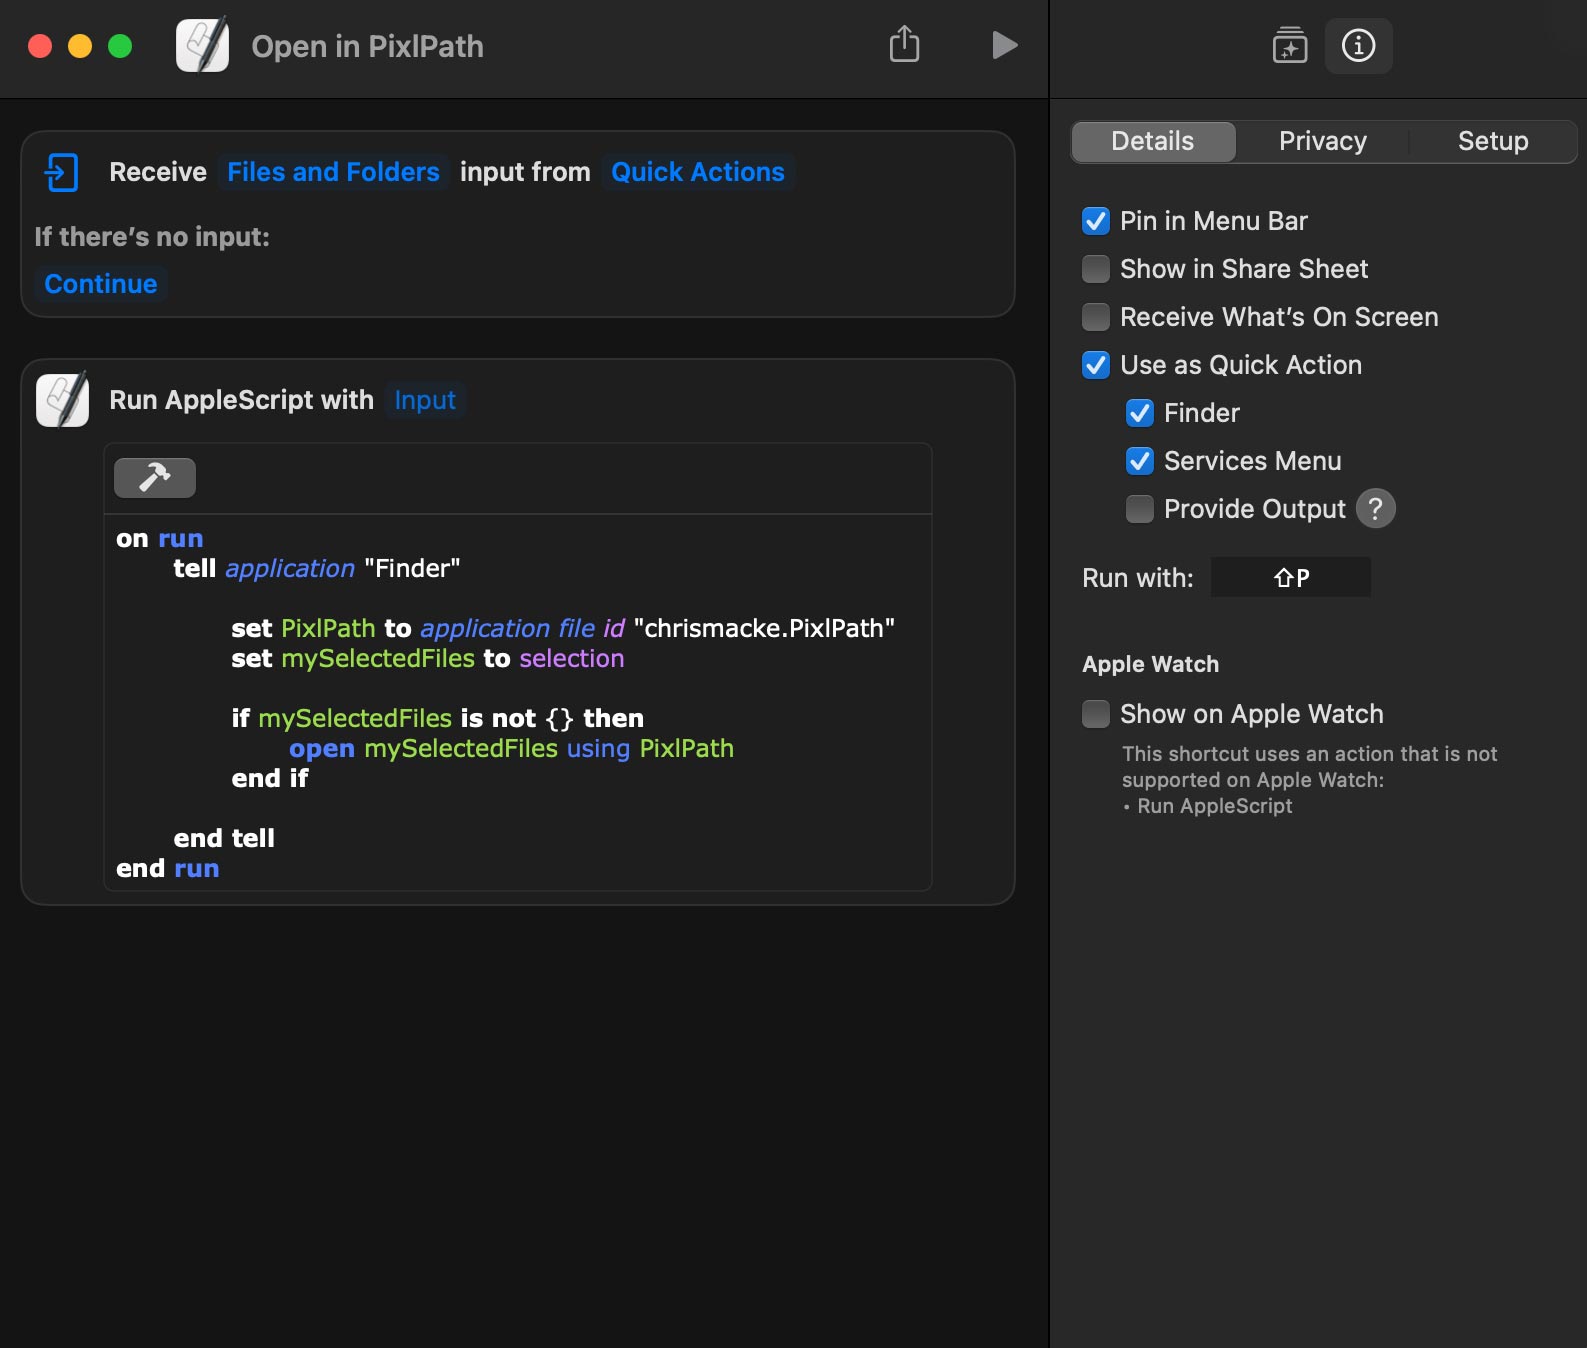Click the "open mySelectedFiles using PixlPath" line

tap(511, 748)
